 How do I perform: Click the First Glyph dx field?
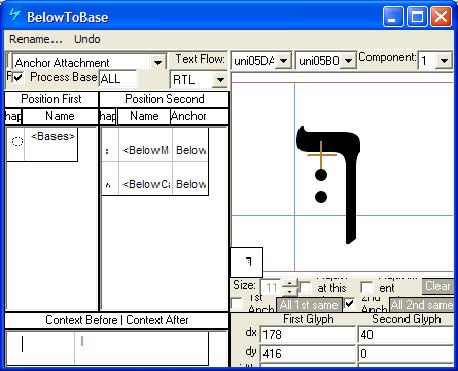tap(308, 334)
